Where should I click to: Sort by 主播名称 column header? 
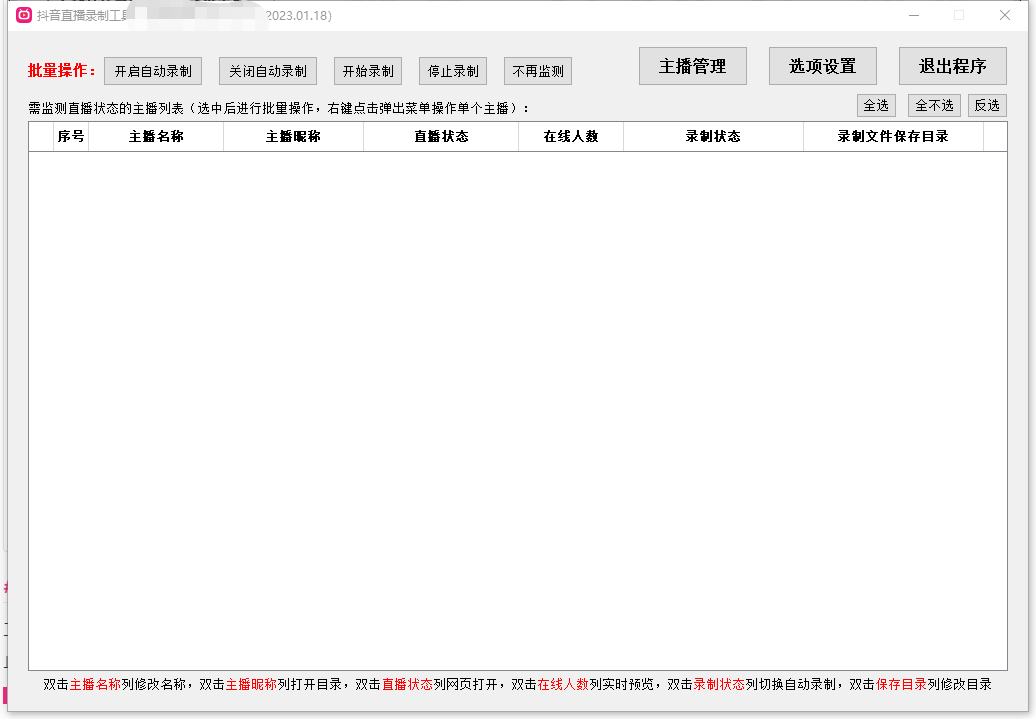[156, 136]
